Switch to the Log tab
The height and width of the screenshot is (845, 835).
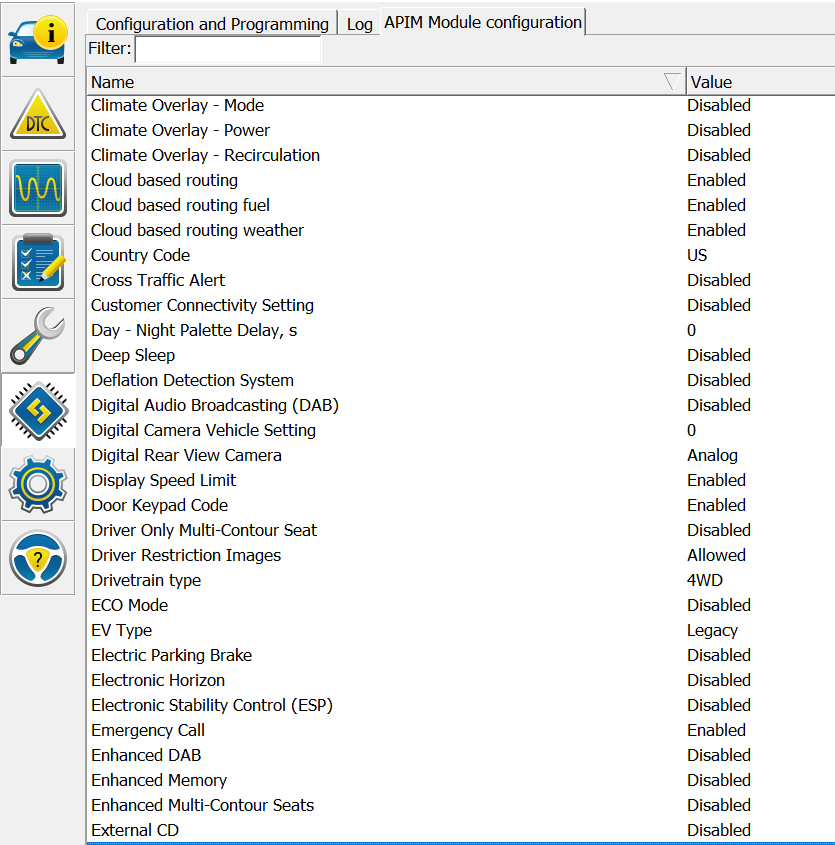pyautogui.click(x=359, y=24)
